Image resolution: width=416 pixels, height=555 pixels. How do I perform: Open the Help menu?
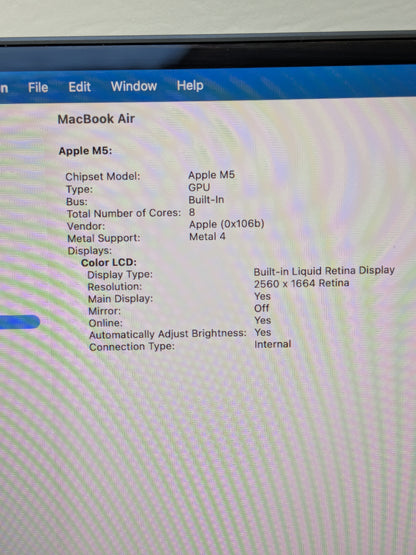[190, 85]
